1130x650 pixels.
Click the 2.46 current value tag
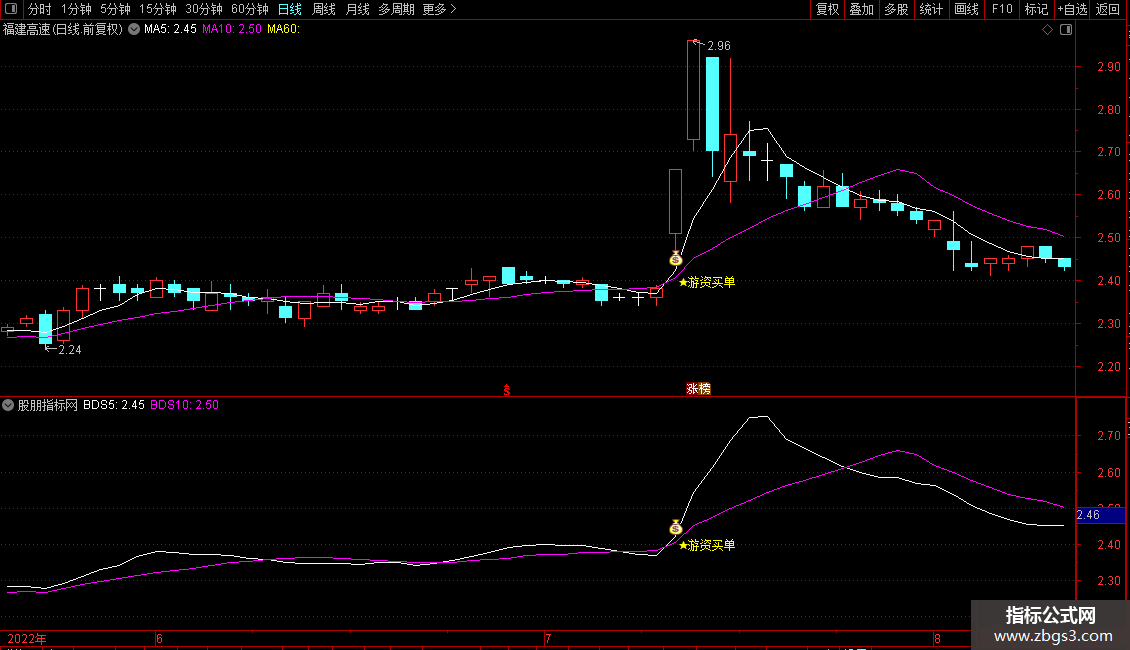1100,515
